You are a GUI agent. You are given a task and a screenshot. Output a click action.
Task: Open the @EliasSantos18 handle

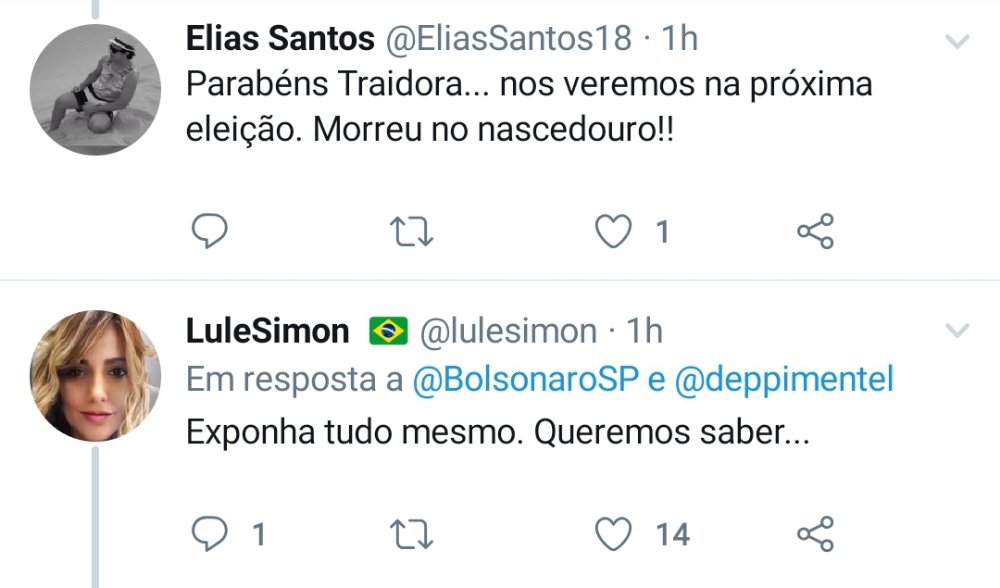(x=509, y=38)
